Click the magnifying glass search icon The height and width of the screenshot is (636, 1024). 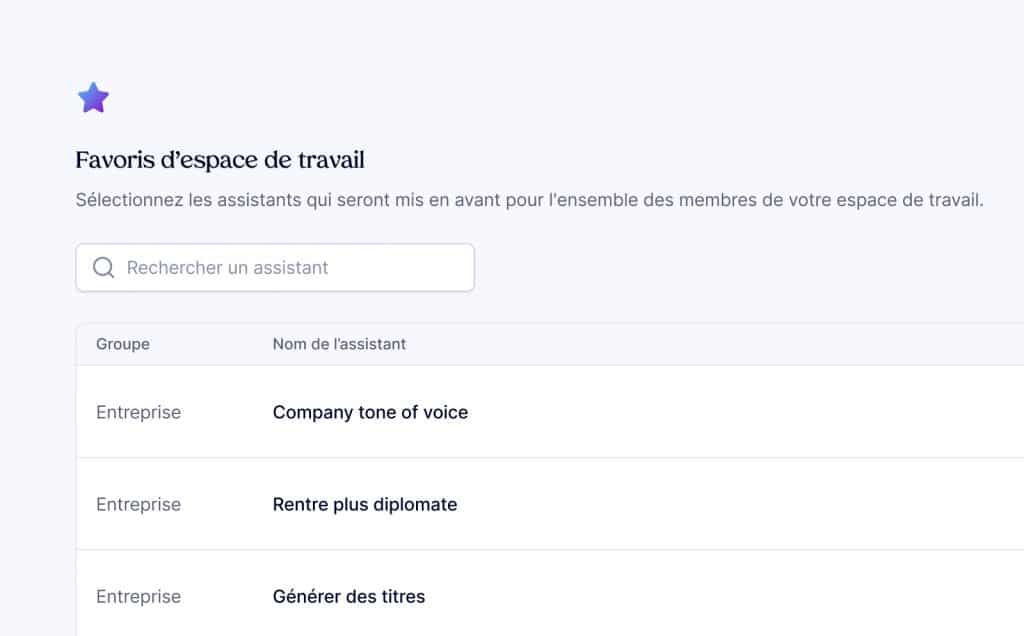click(x=103, y=268)
